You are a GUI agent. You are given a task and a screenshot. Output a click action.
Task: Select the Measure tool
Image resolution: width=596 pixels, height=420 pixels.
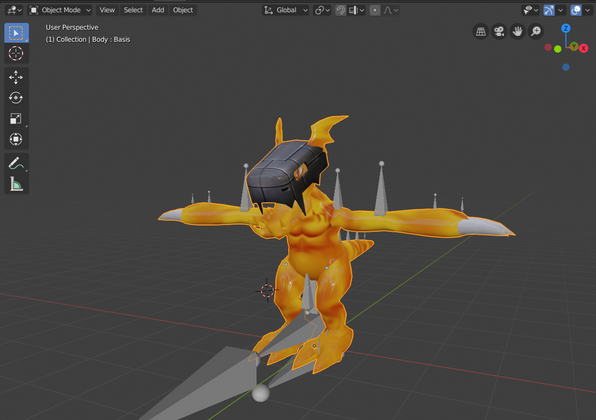[x=16, y=184]
